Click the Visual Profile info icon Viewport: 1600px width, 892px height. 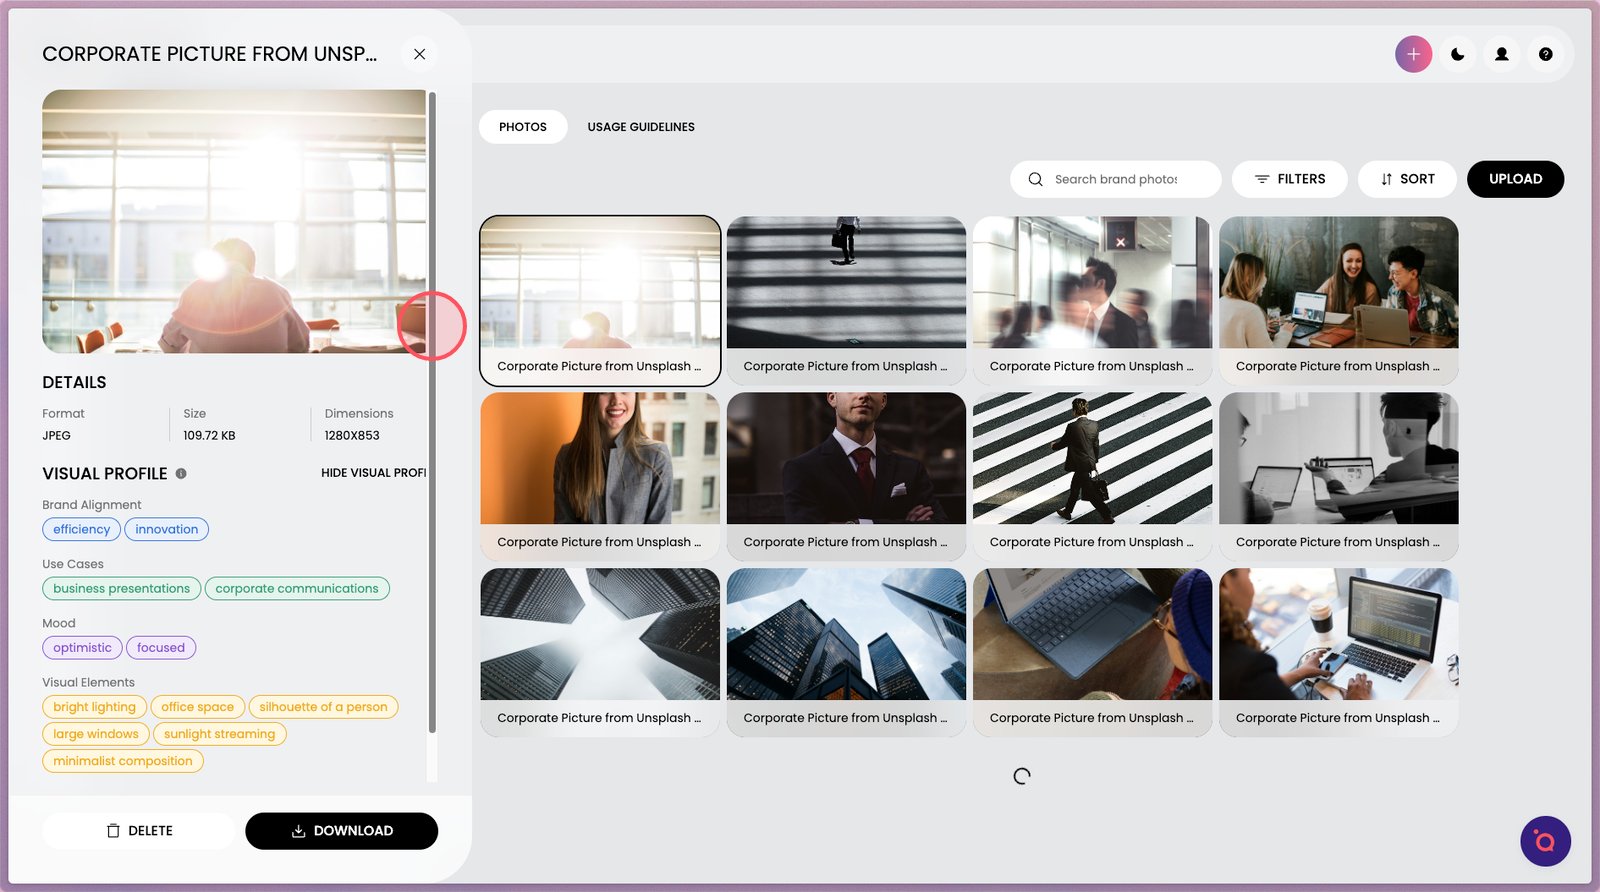pyautogui.click(x=181, y=474)
